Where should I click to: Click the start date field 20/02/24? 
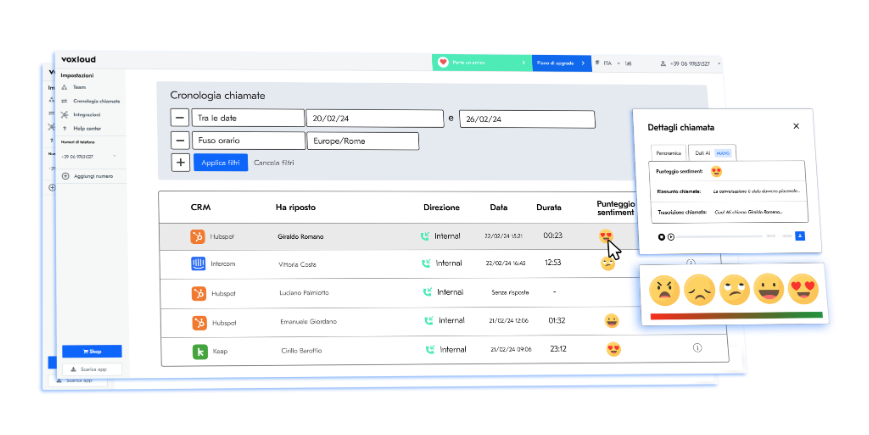point(374,118)
